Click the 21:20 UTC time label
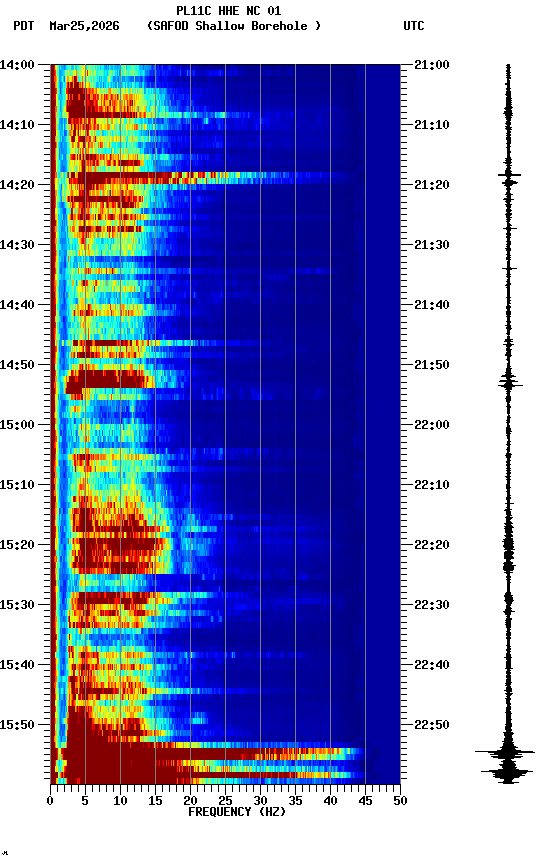The image size is (552, 864). point(432,185)
